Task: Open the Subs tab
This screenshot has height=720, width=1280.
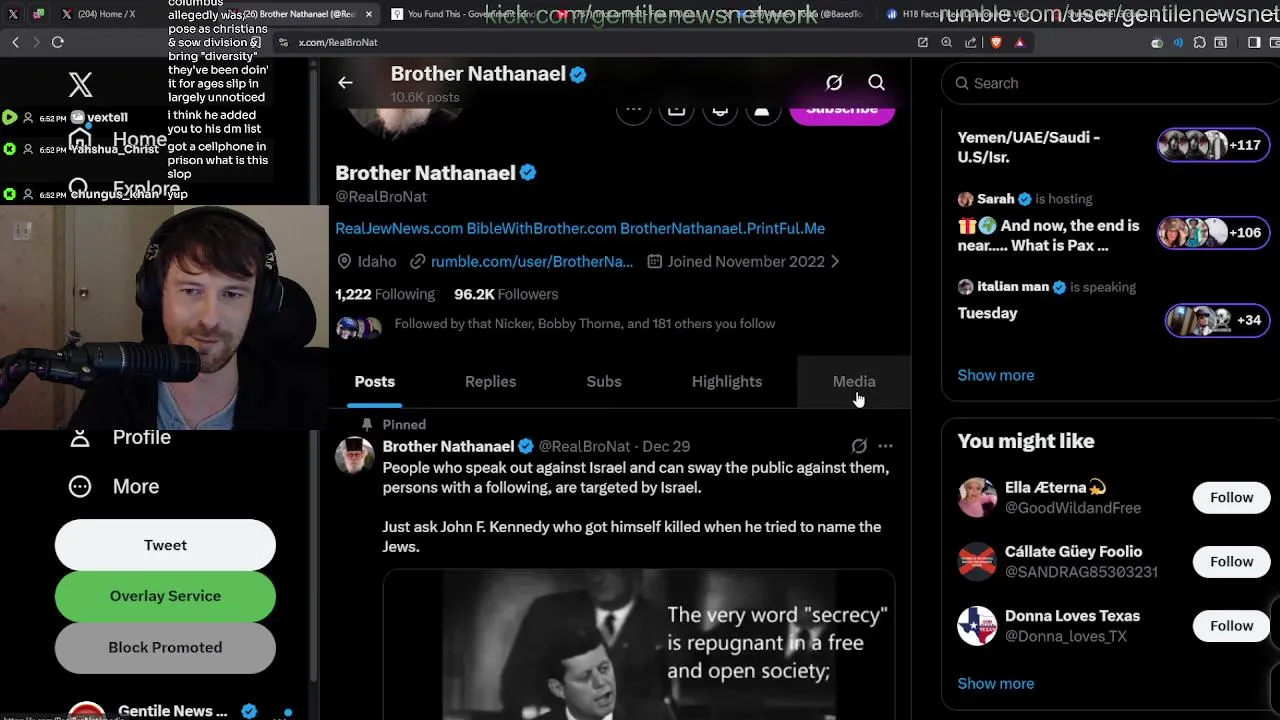Action: coord(604,381)
